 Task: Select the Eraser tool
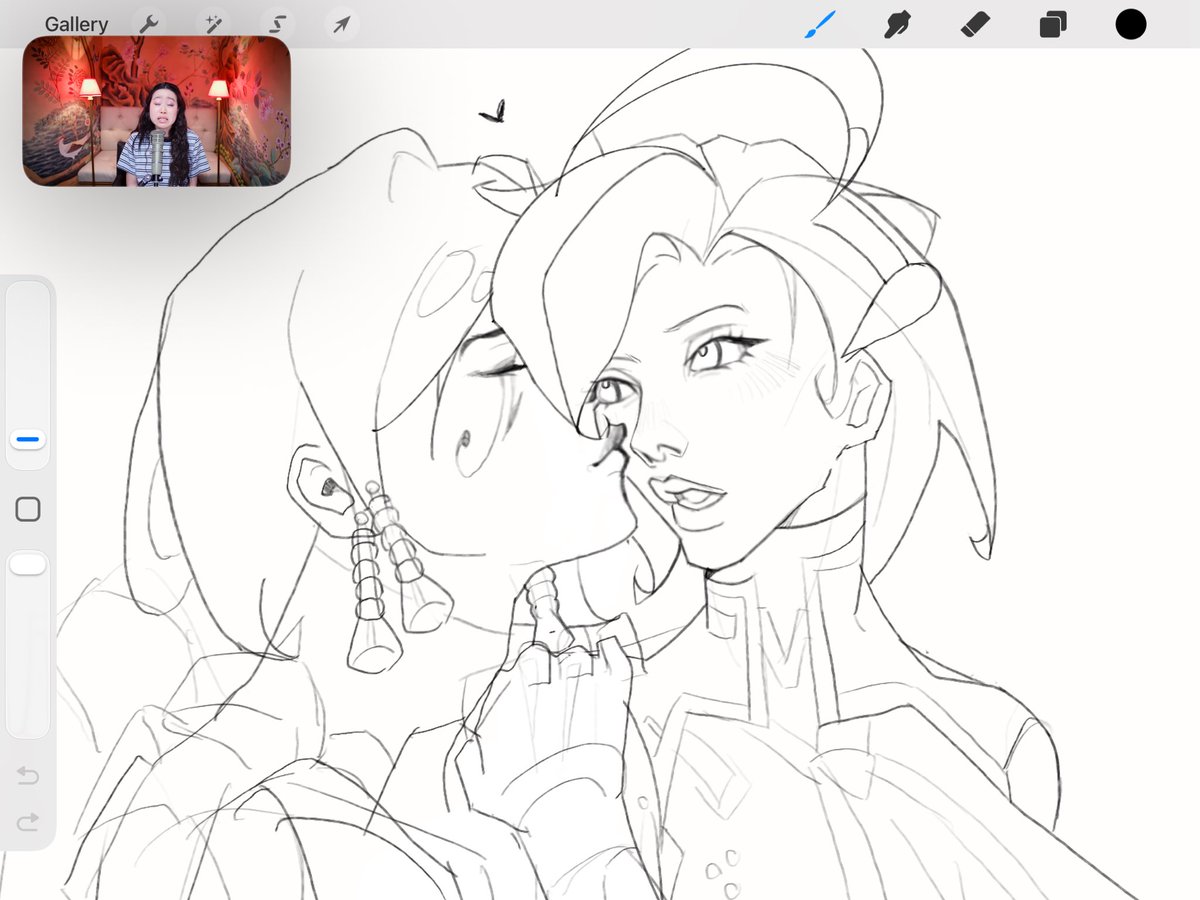coord(975,24)
